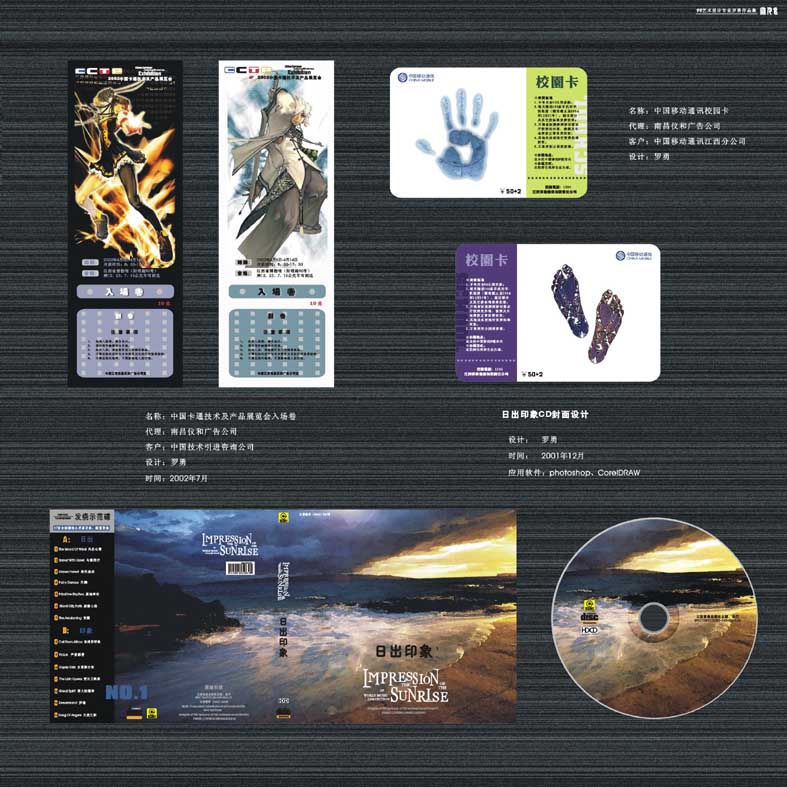Image resolution: width=787 pixels, height=787 pixels.
Task: Click black 日出印象 title on CD front cover
Action: pos(404,651)
